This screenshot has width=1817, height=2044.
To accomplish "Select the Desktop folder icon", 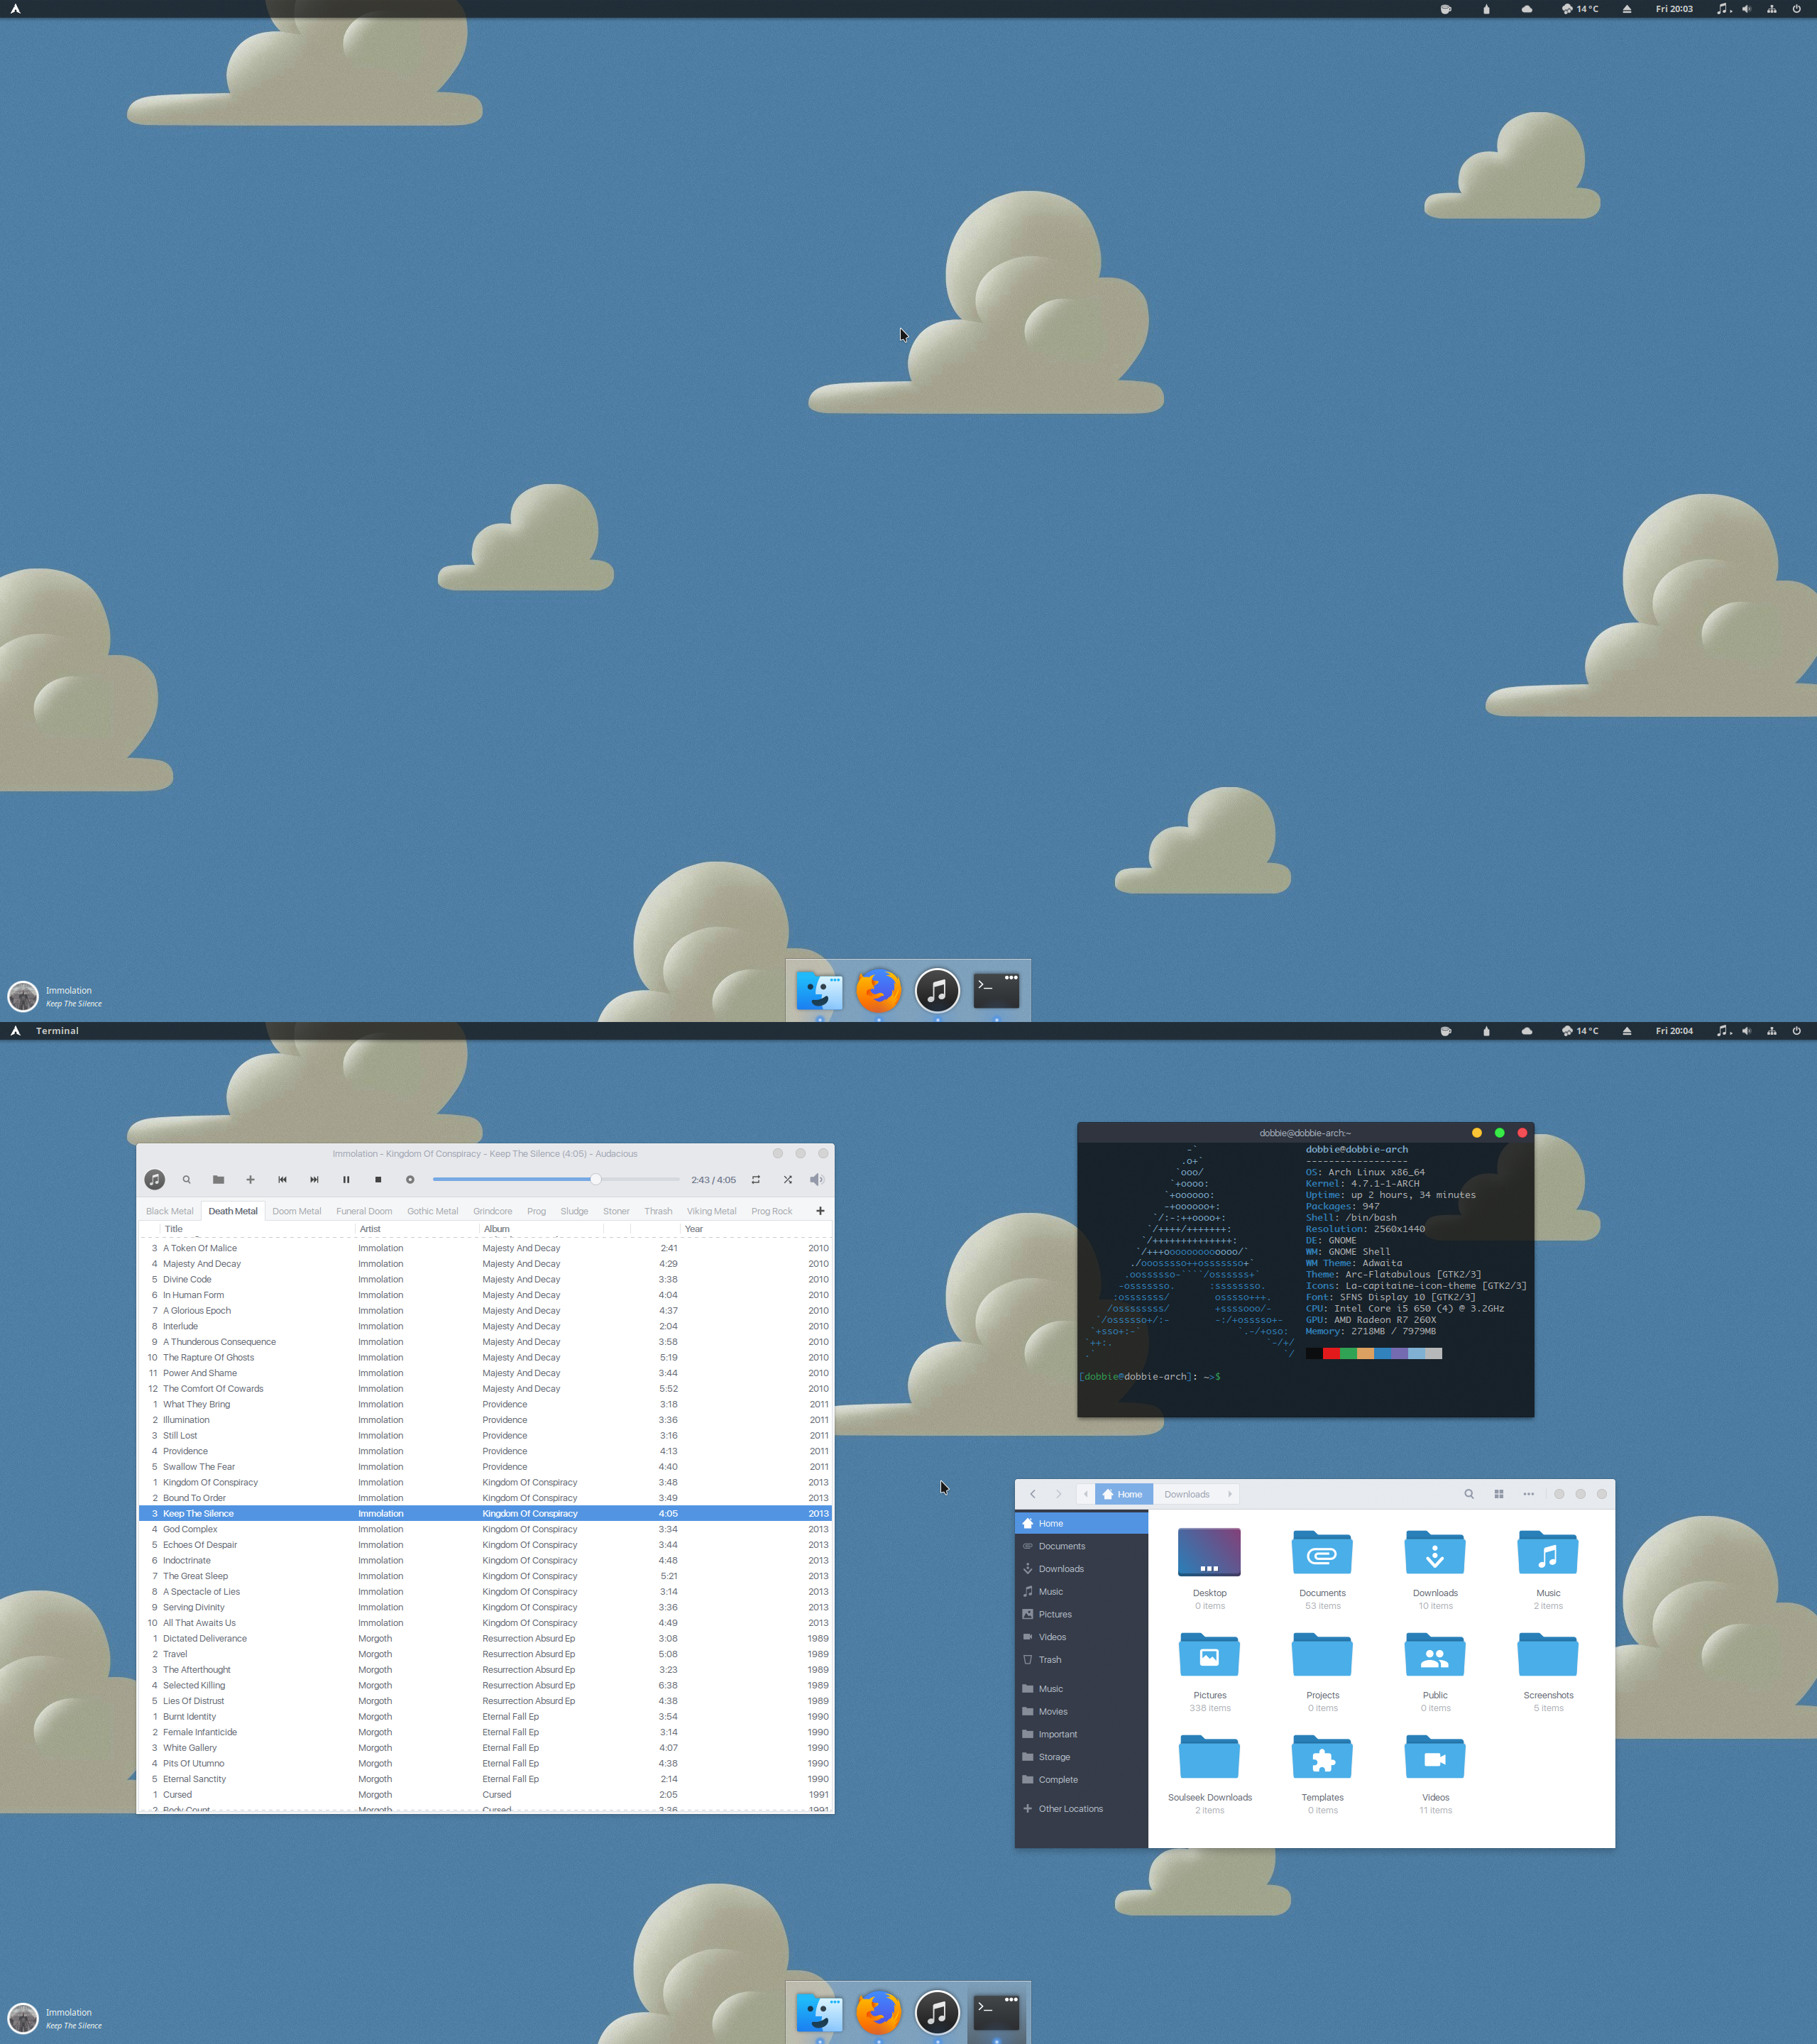I will tap(1209, 1553).
